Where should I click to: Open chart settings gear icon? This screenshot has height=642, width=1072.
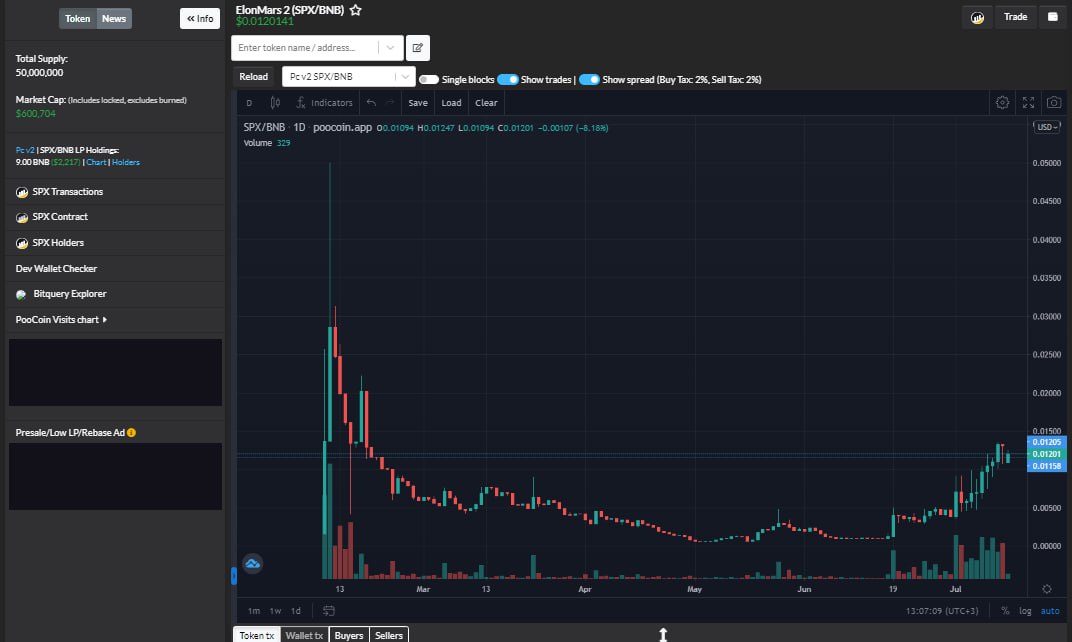(1002, 102)
